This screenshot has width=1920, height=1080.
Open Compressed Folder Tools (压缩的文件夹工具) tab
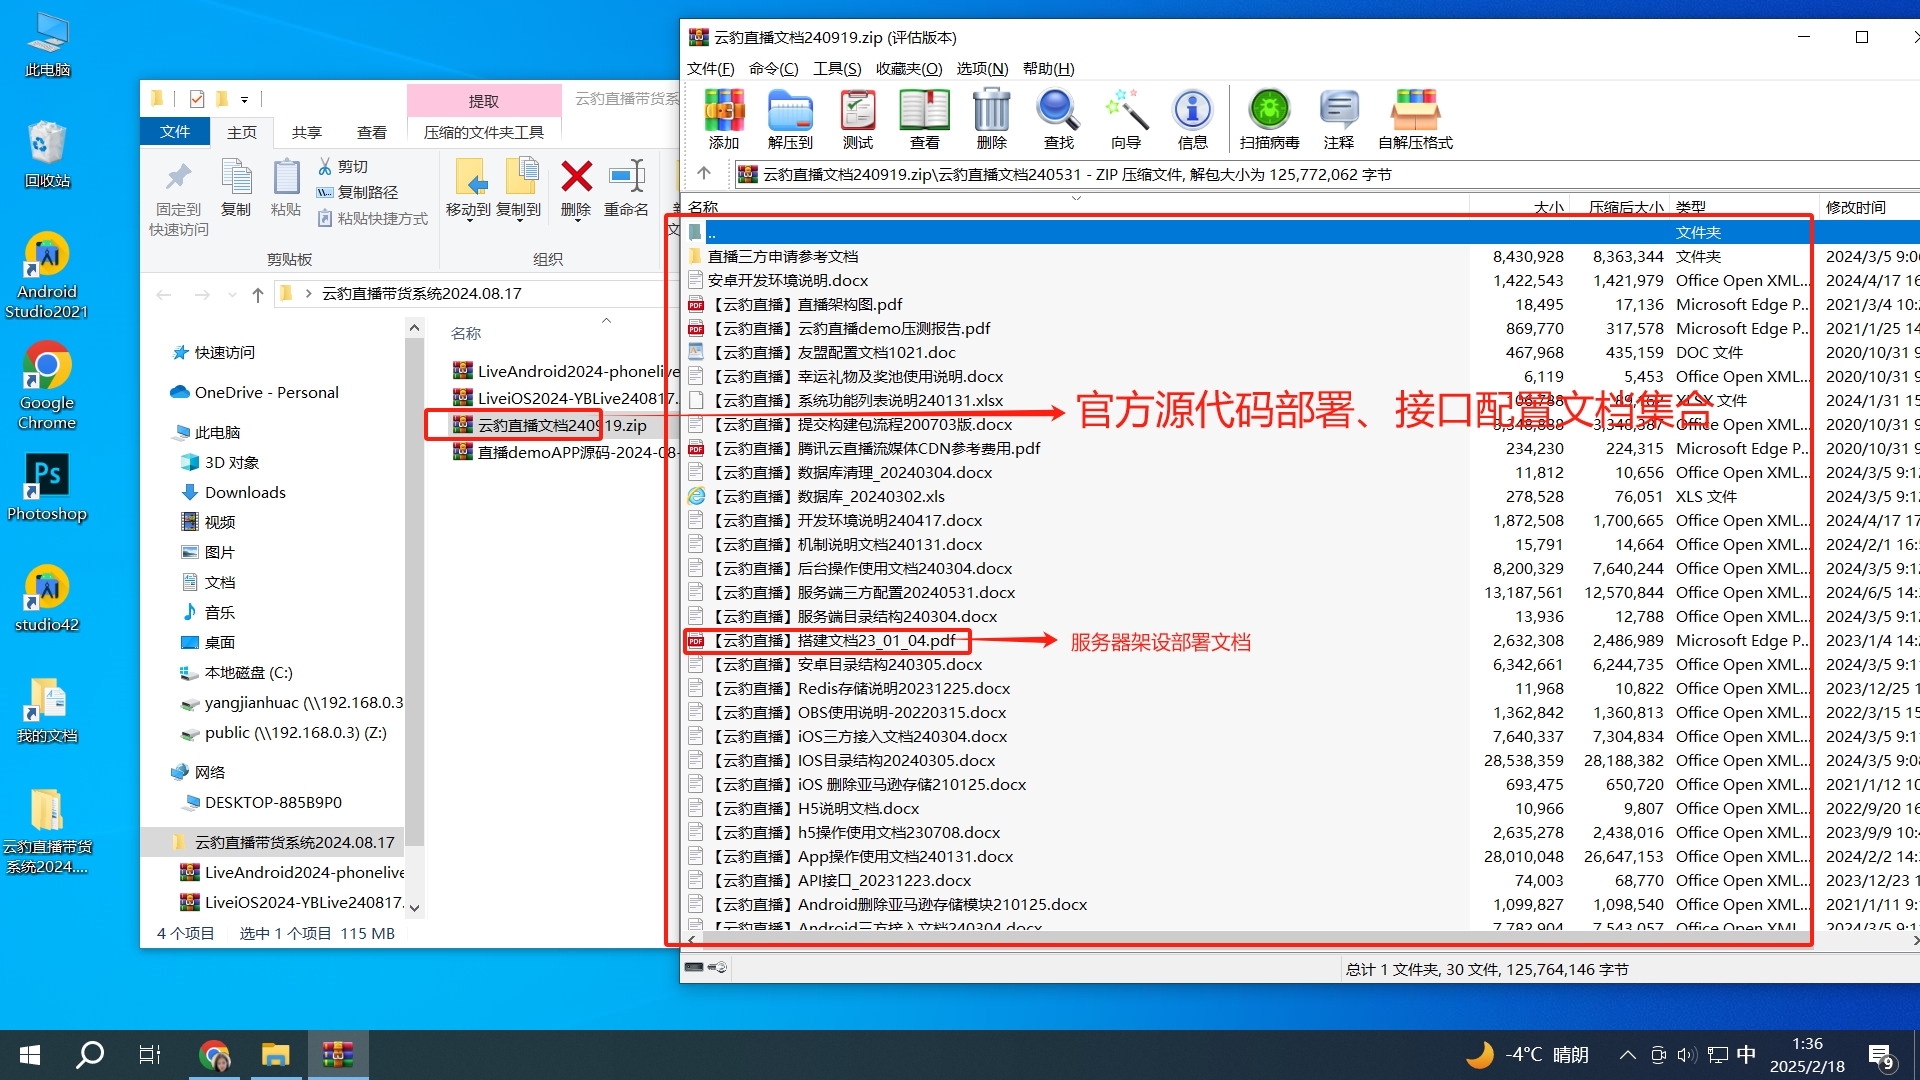pos(484,132)
